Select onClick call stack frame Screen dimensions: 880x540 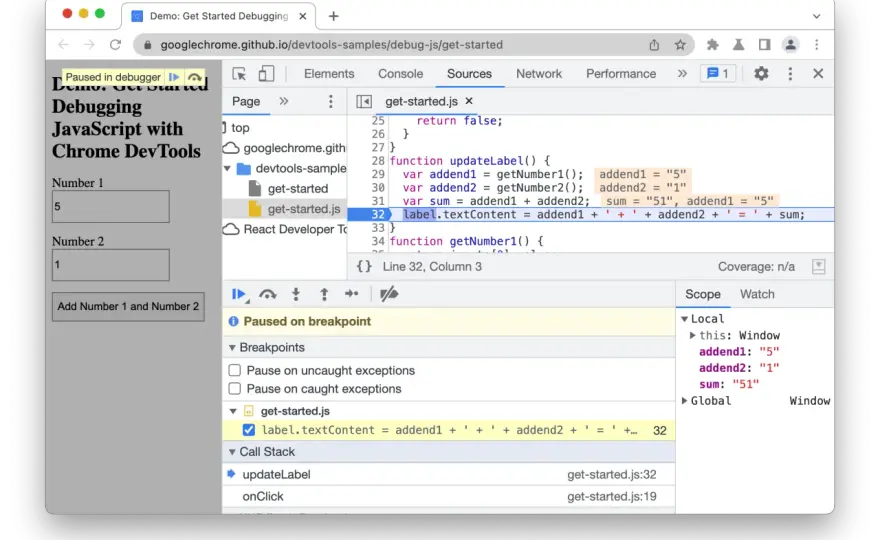[x=449, y=496]
